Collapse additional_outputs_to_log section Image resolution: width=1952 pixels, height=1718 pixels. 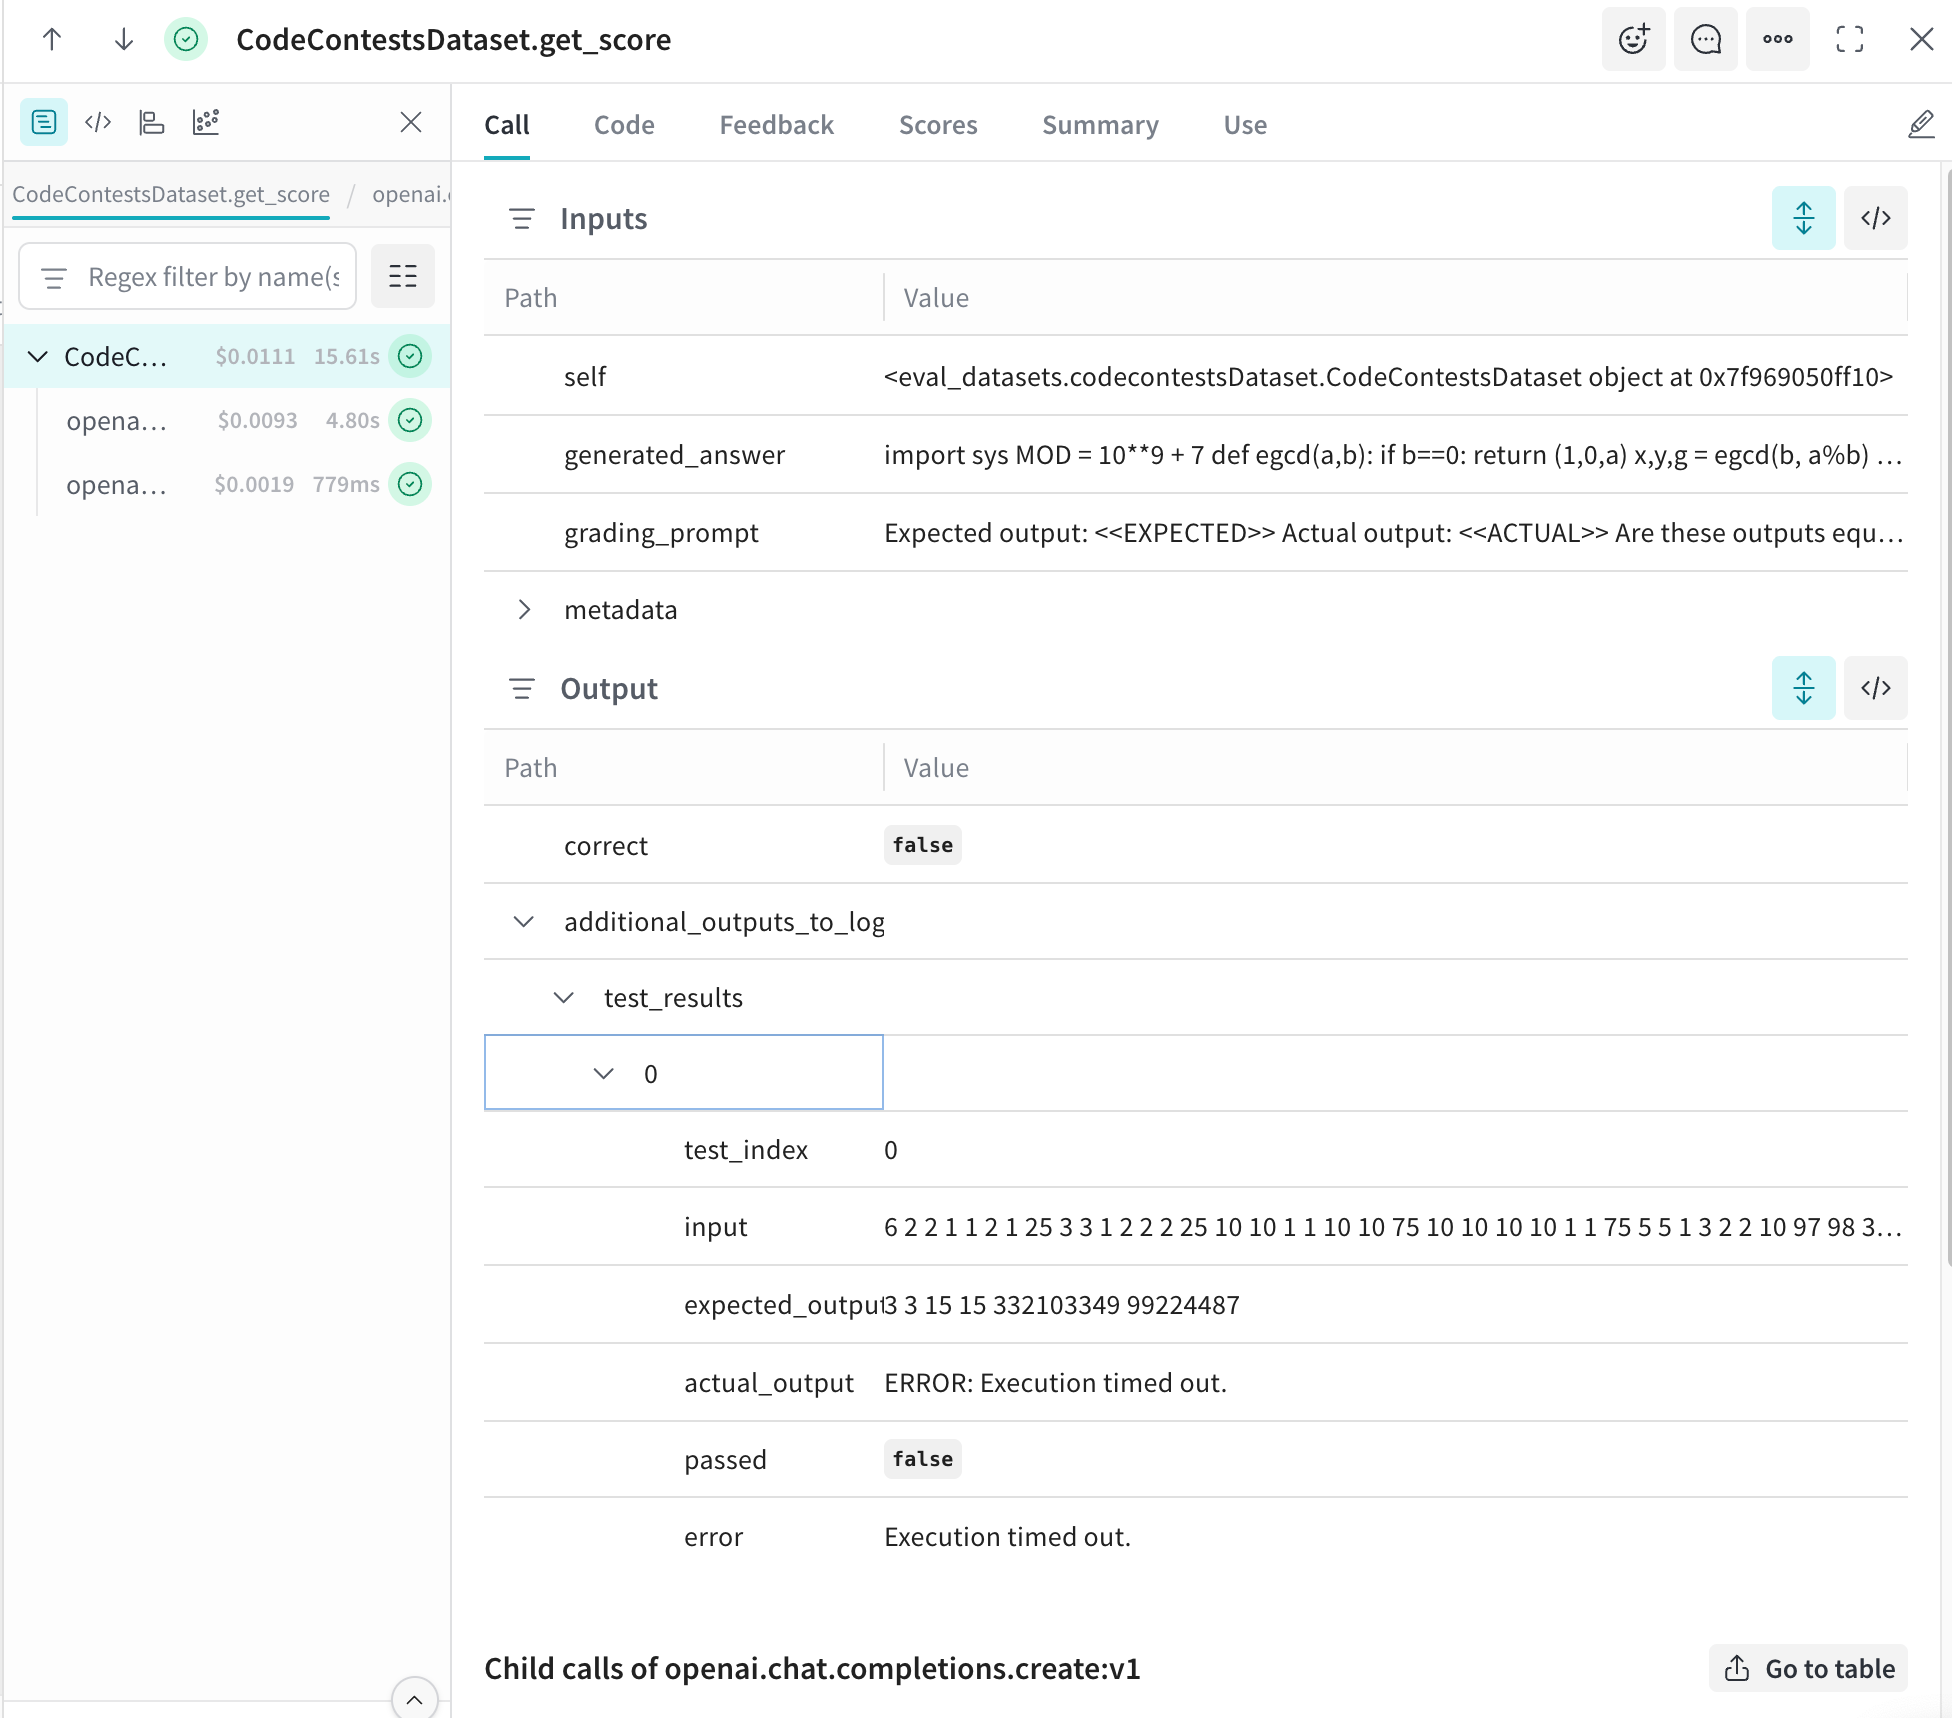click(524, 922)
